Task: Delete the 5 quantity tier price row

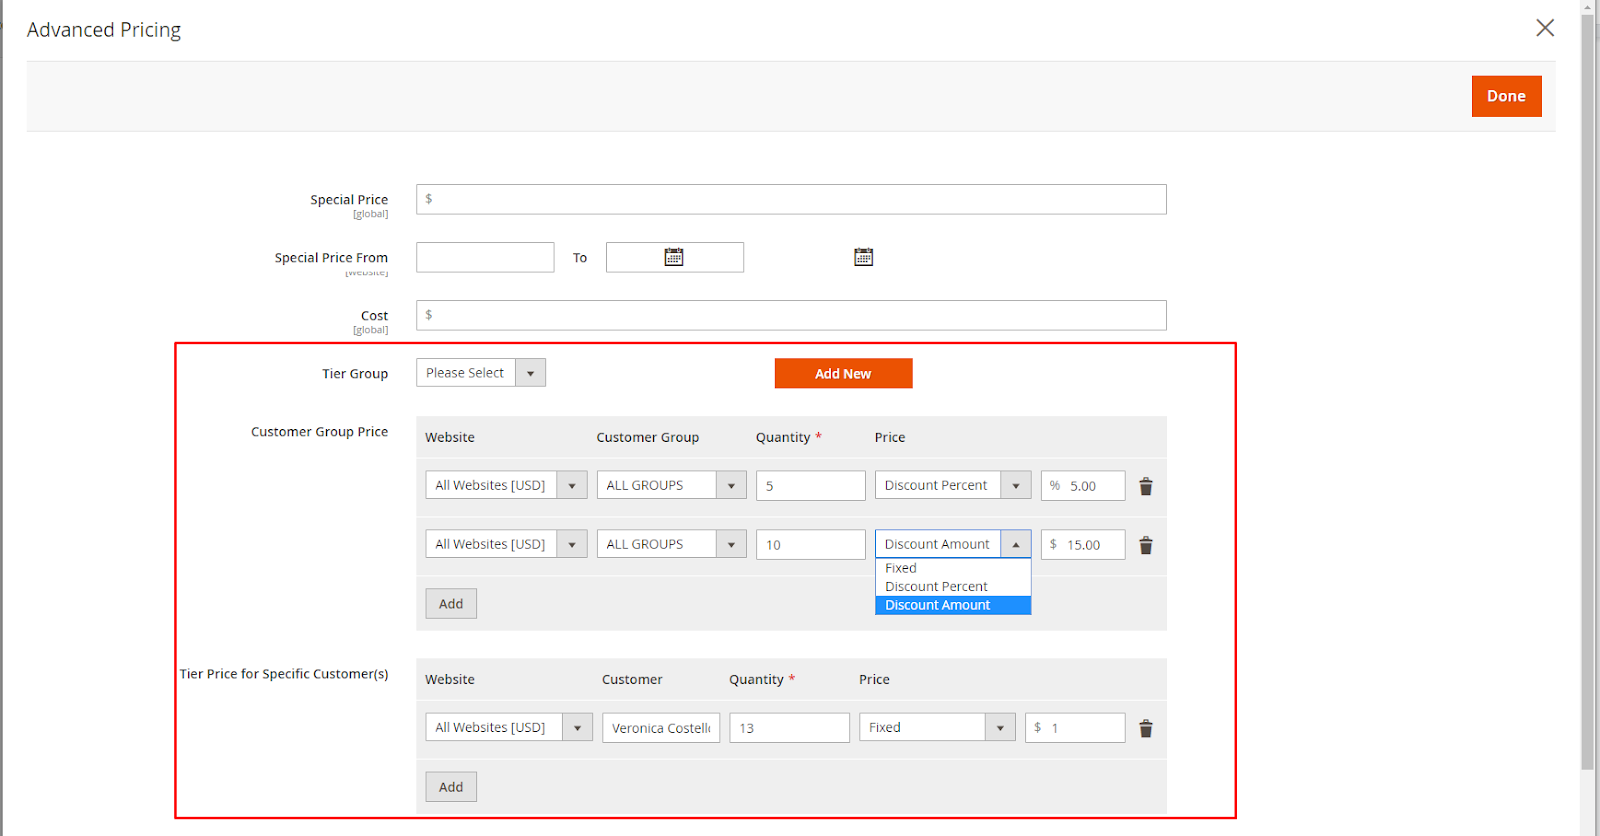Action: point(1146,486)
